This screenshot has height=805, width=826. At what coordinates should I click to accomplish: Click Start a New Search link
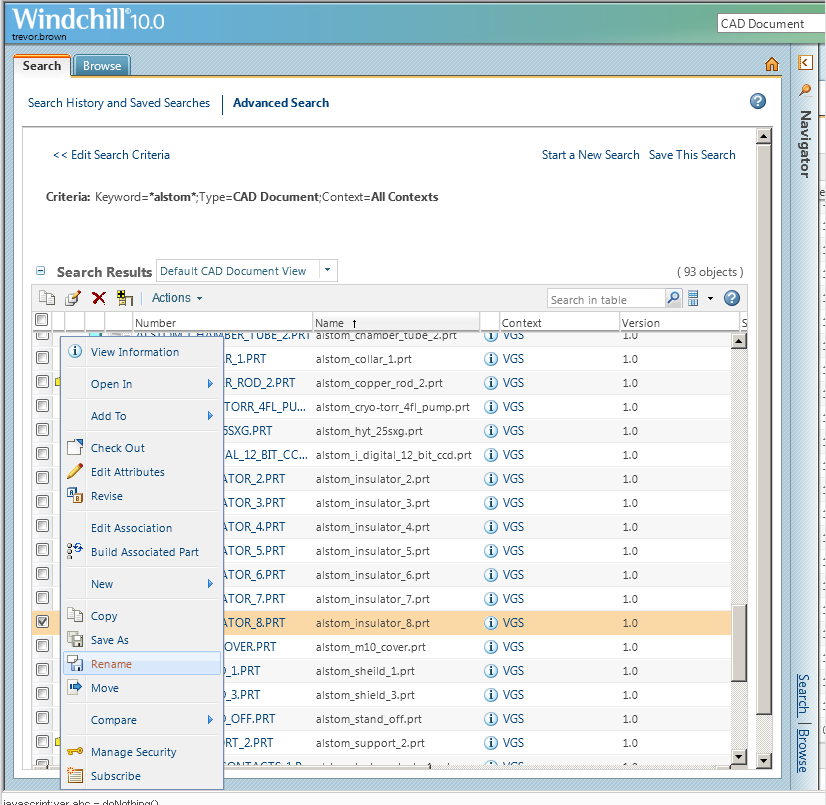tap(590, 155)
